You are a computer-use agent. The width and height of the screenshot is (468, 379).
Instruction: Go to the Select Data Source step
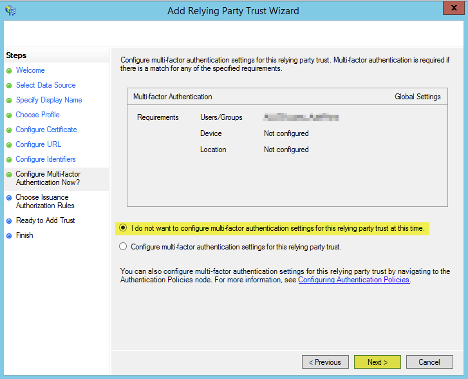(x=46, y=85)
